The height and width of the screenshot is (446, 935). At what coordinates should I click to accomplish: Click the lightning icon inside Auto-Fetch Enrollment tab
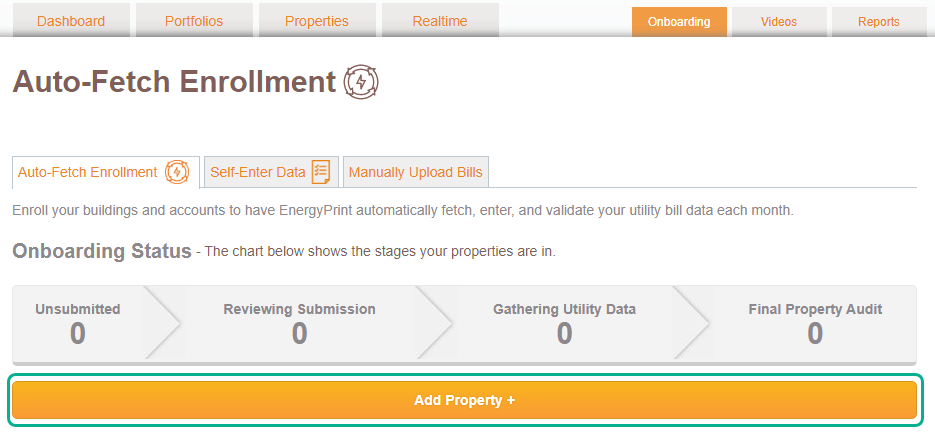[177, 172]
